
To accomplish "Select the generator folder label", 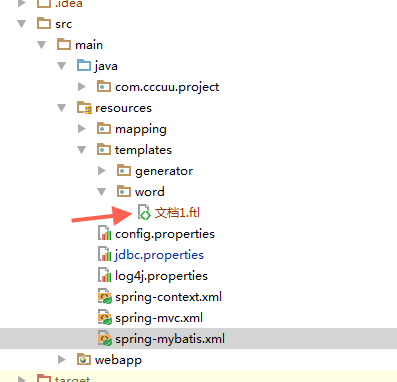I will coord(164,171).
